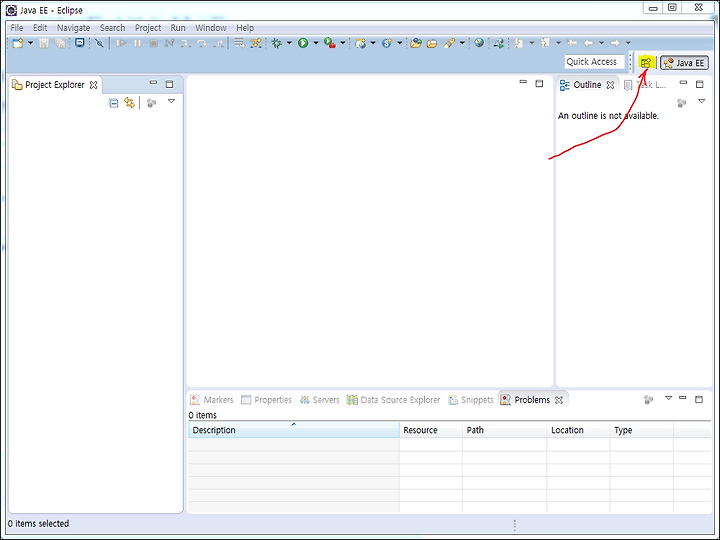Open the Navigate menu
The width and height of the screenshot is (720, 540).
(x=73, y=28)
